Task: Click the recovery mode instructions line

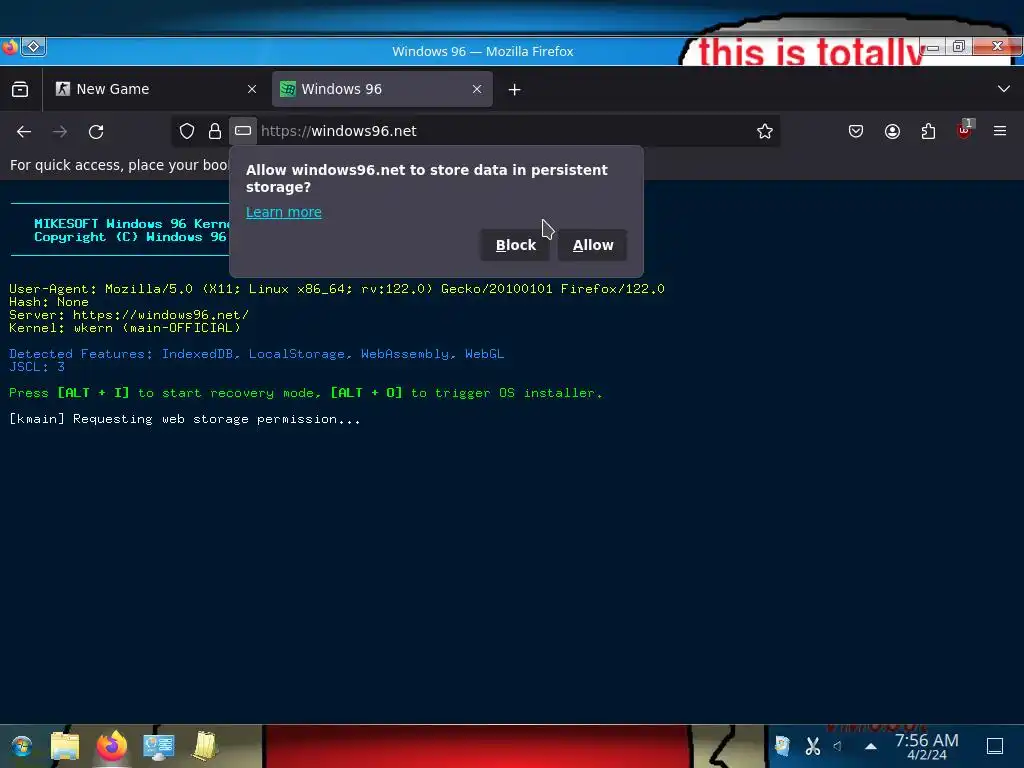Action: [306, 393]
